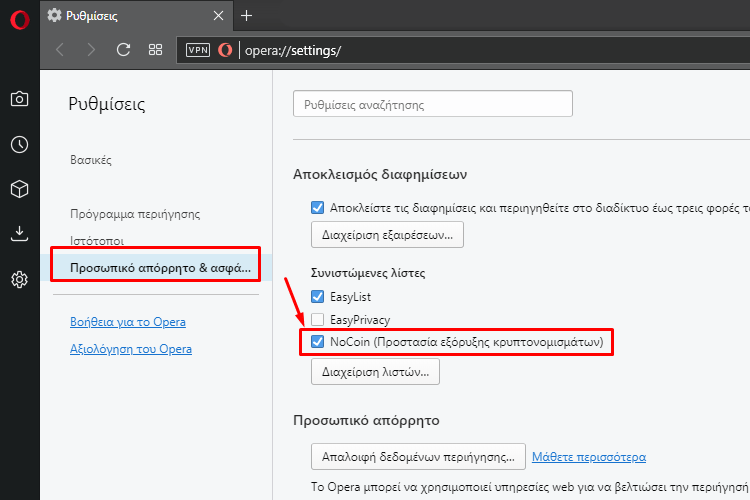Image resolution: width=750 pixels, height=500 pixels.
Task: Open History from the sidebar clock icon
Action: (20, 144)
